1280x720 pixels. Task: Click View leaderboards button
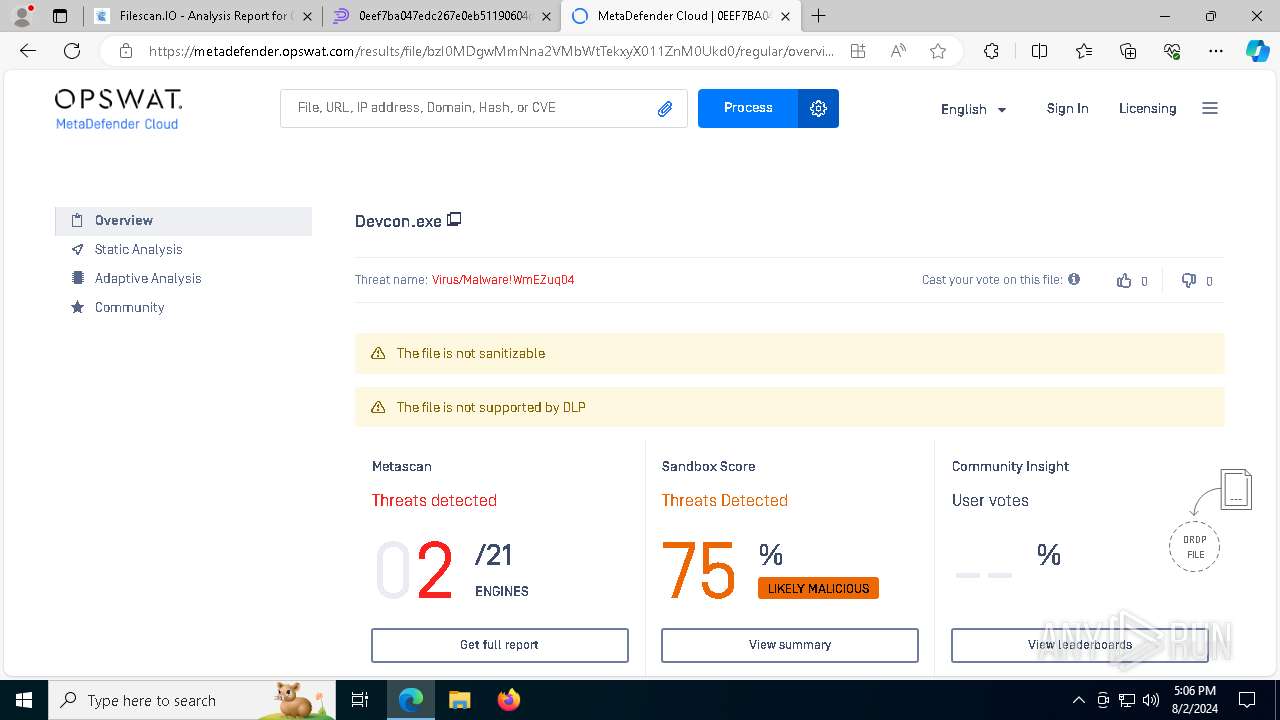click(x=1080, y=645)
